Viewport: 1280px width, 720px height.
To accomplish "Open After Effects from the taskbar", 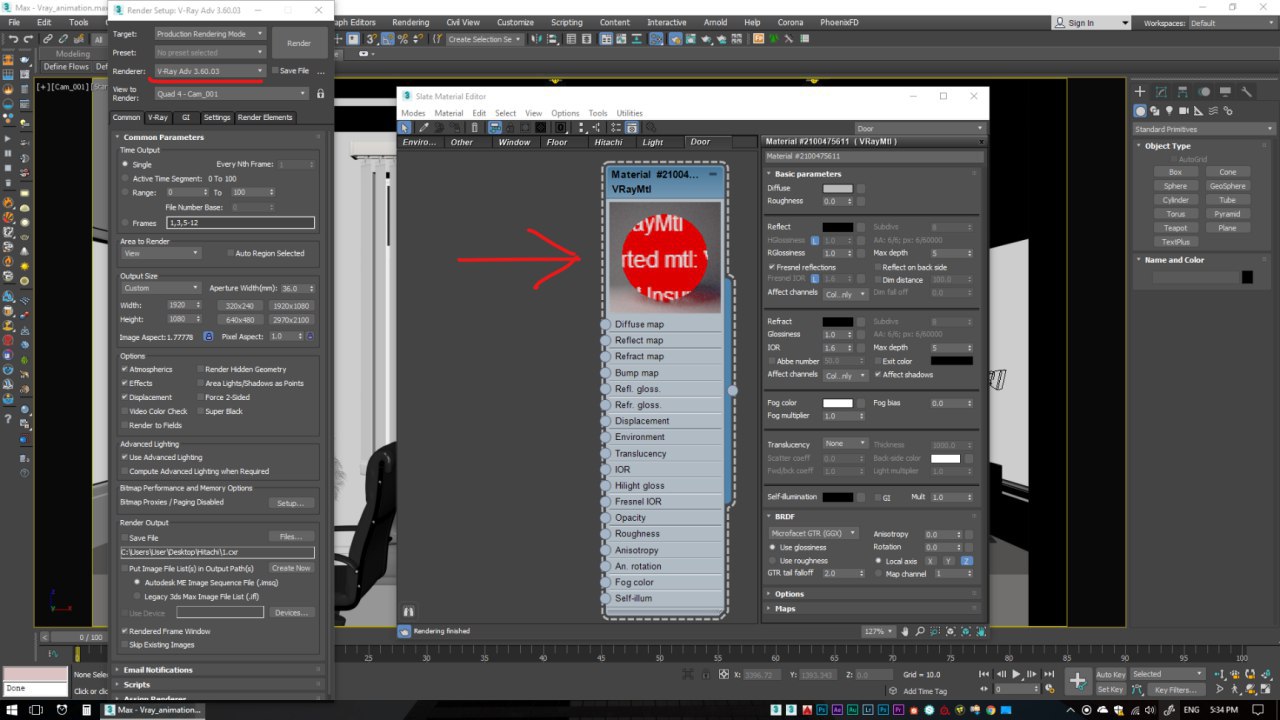I will [x=837, y=710].
